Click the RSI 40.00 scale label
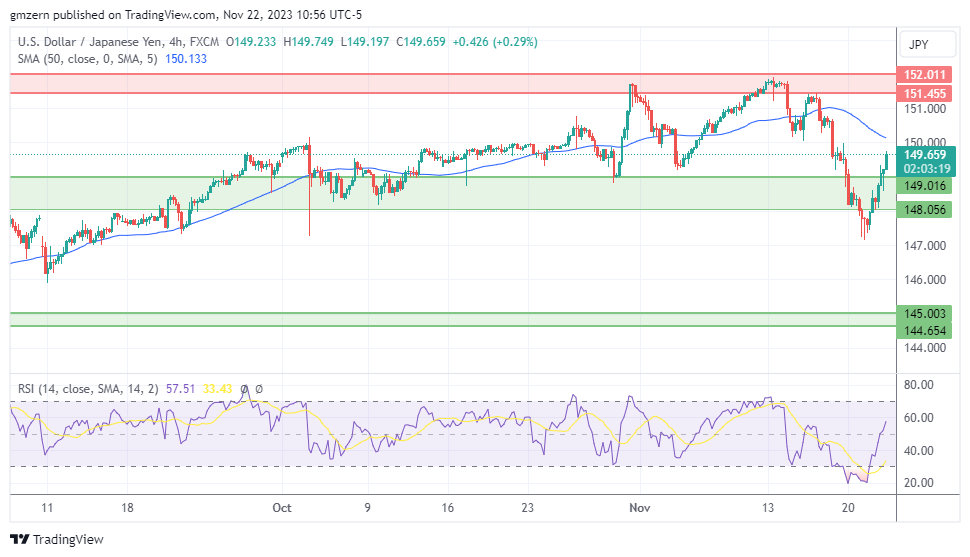The image size is (970, 557). [919, 451]
